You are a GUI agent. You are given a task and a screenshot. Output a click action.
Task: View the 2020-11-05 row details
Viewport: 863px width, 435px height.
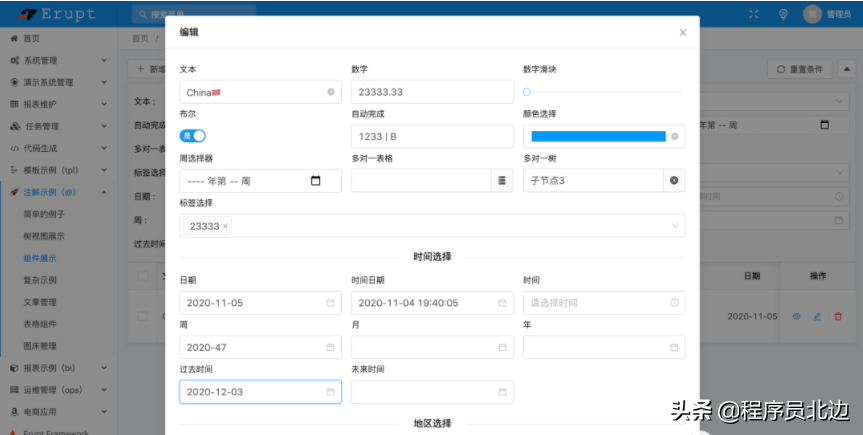[x=796, y=317]
